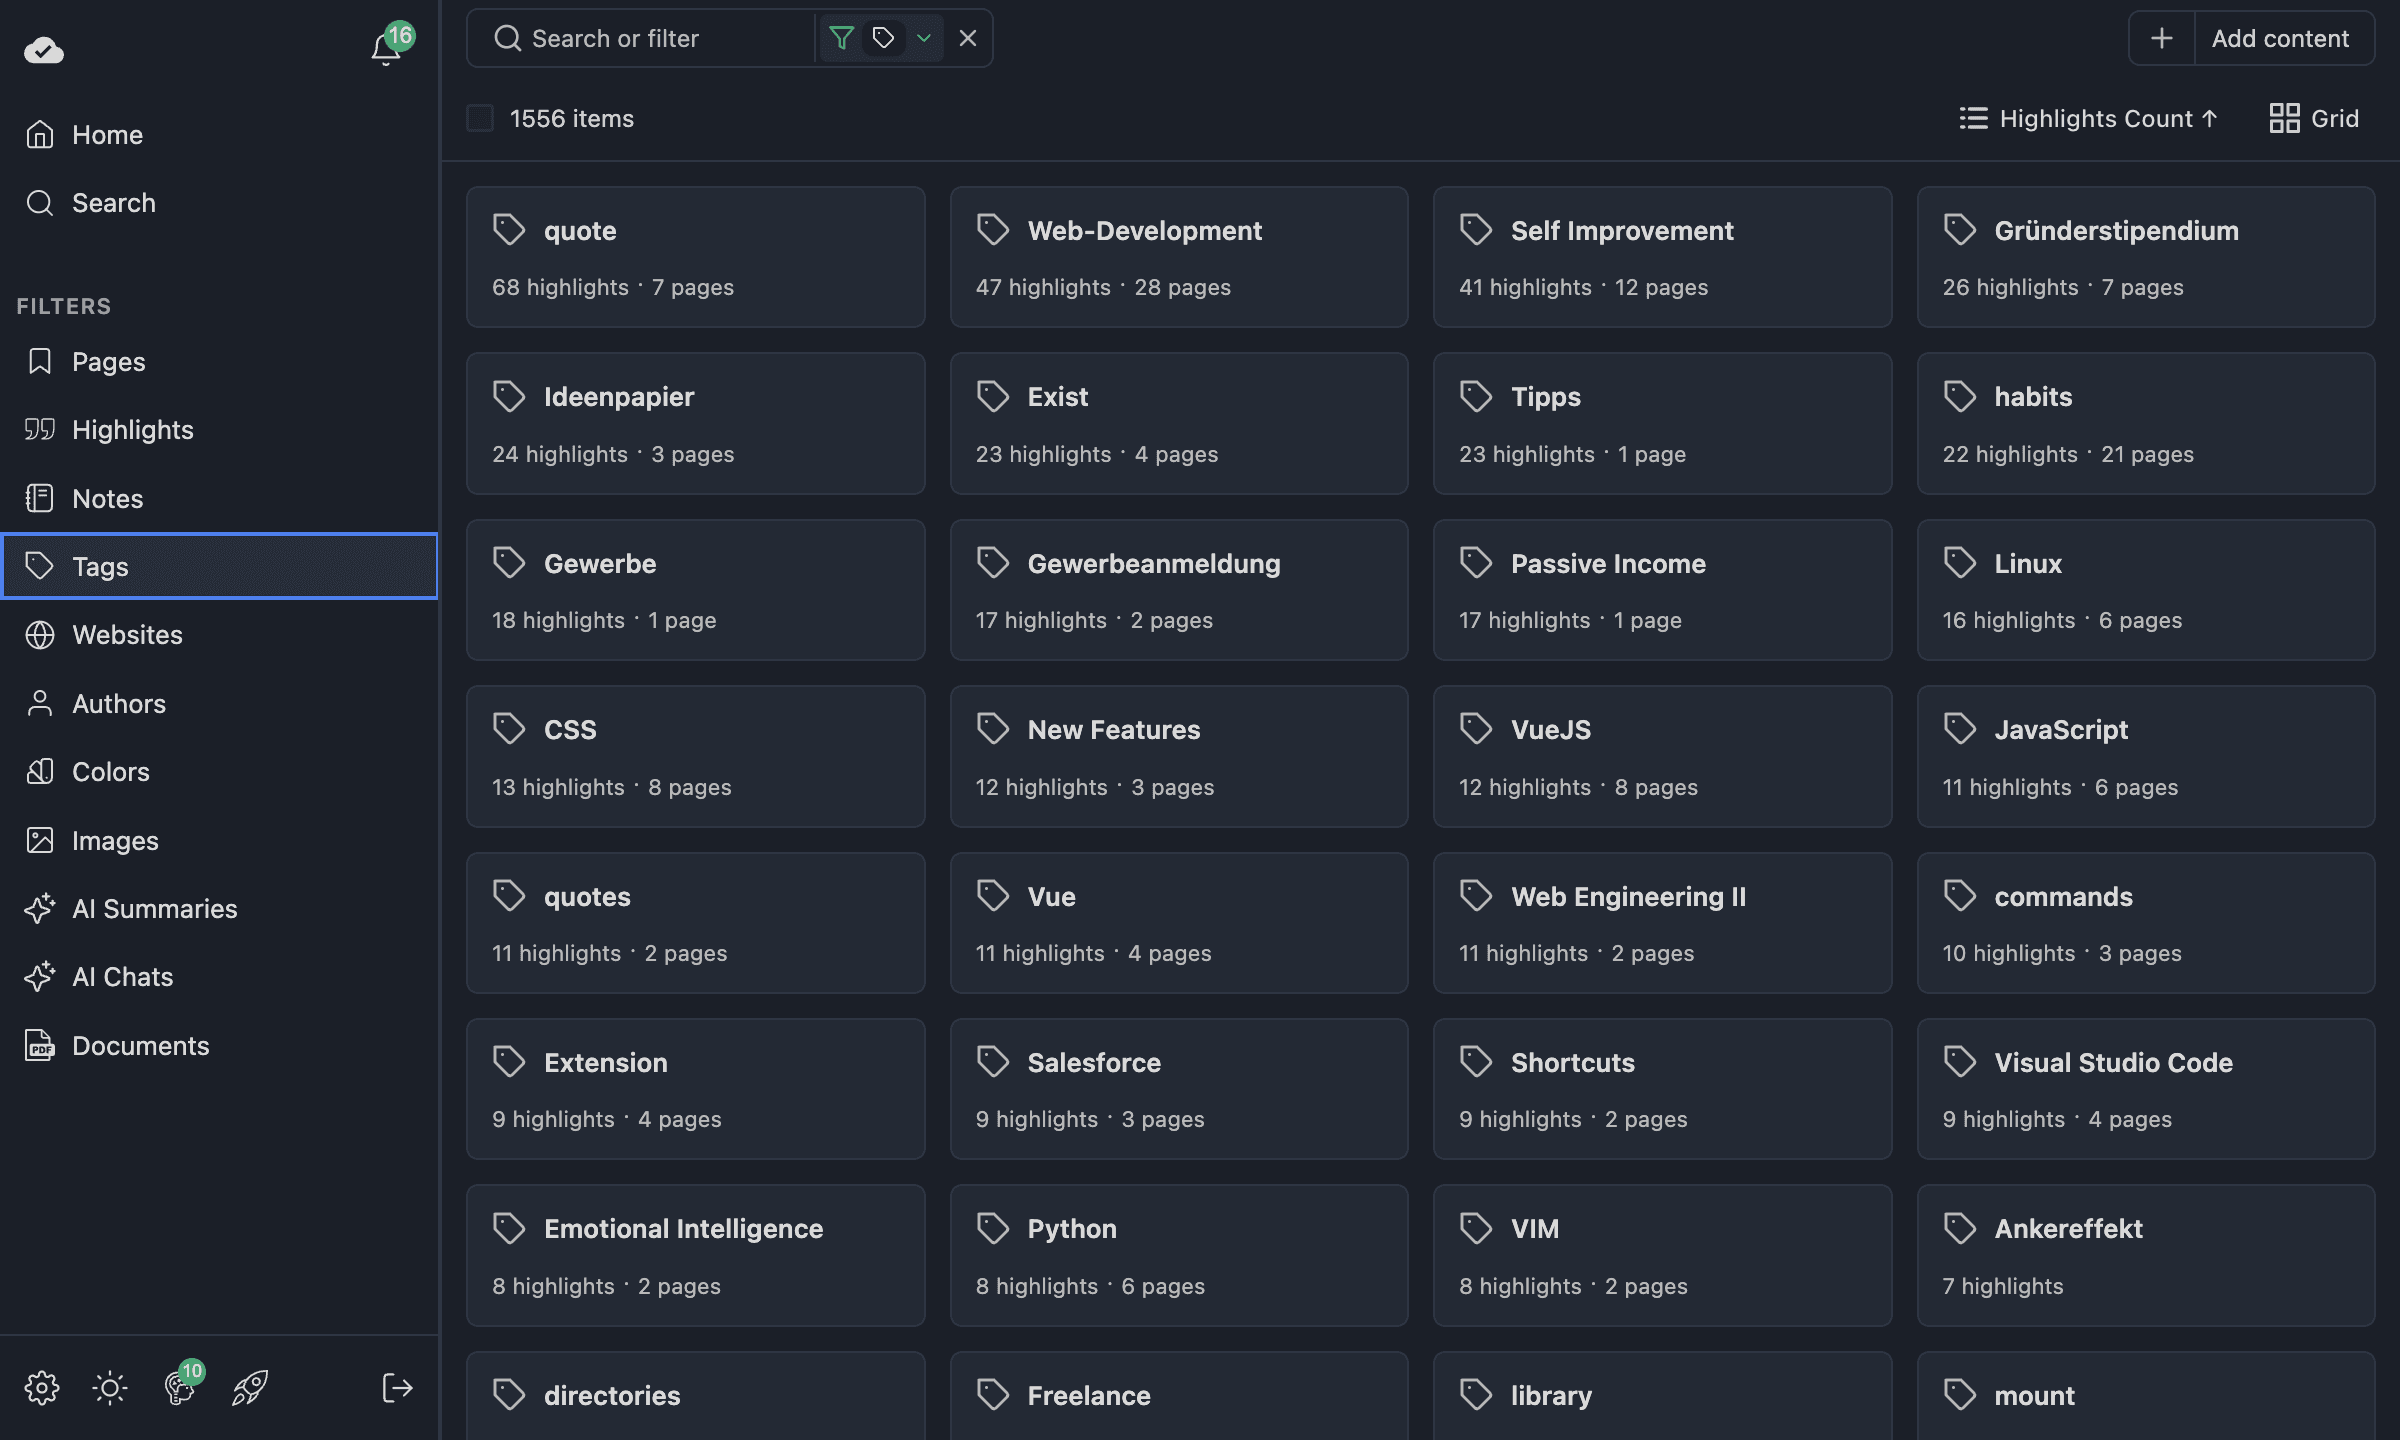
Task: Select the Notes filter icon
Action: coord(41,498)
